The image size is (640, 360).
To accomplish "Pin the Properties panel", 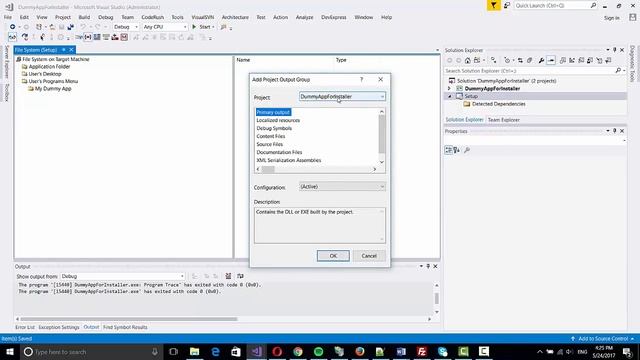I will 615,131.
